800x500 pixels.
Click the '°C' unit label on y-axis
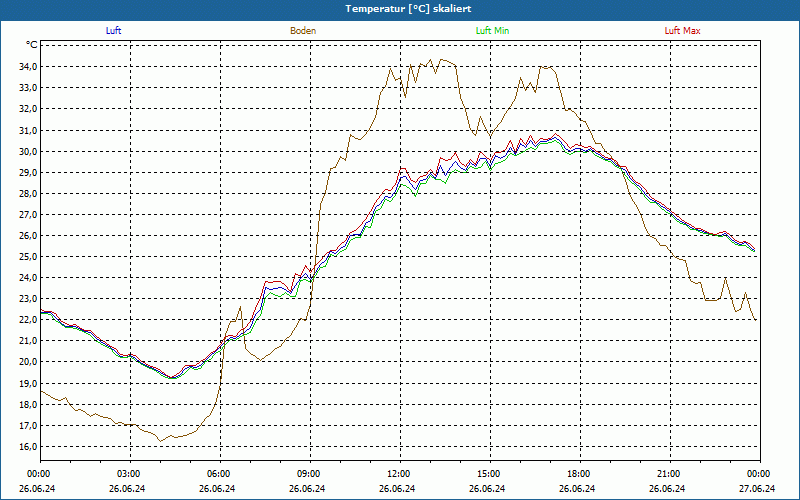[x=31, y=45]
